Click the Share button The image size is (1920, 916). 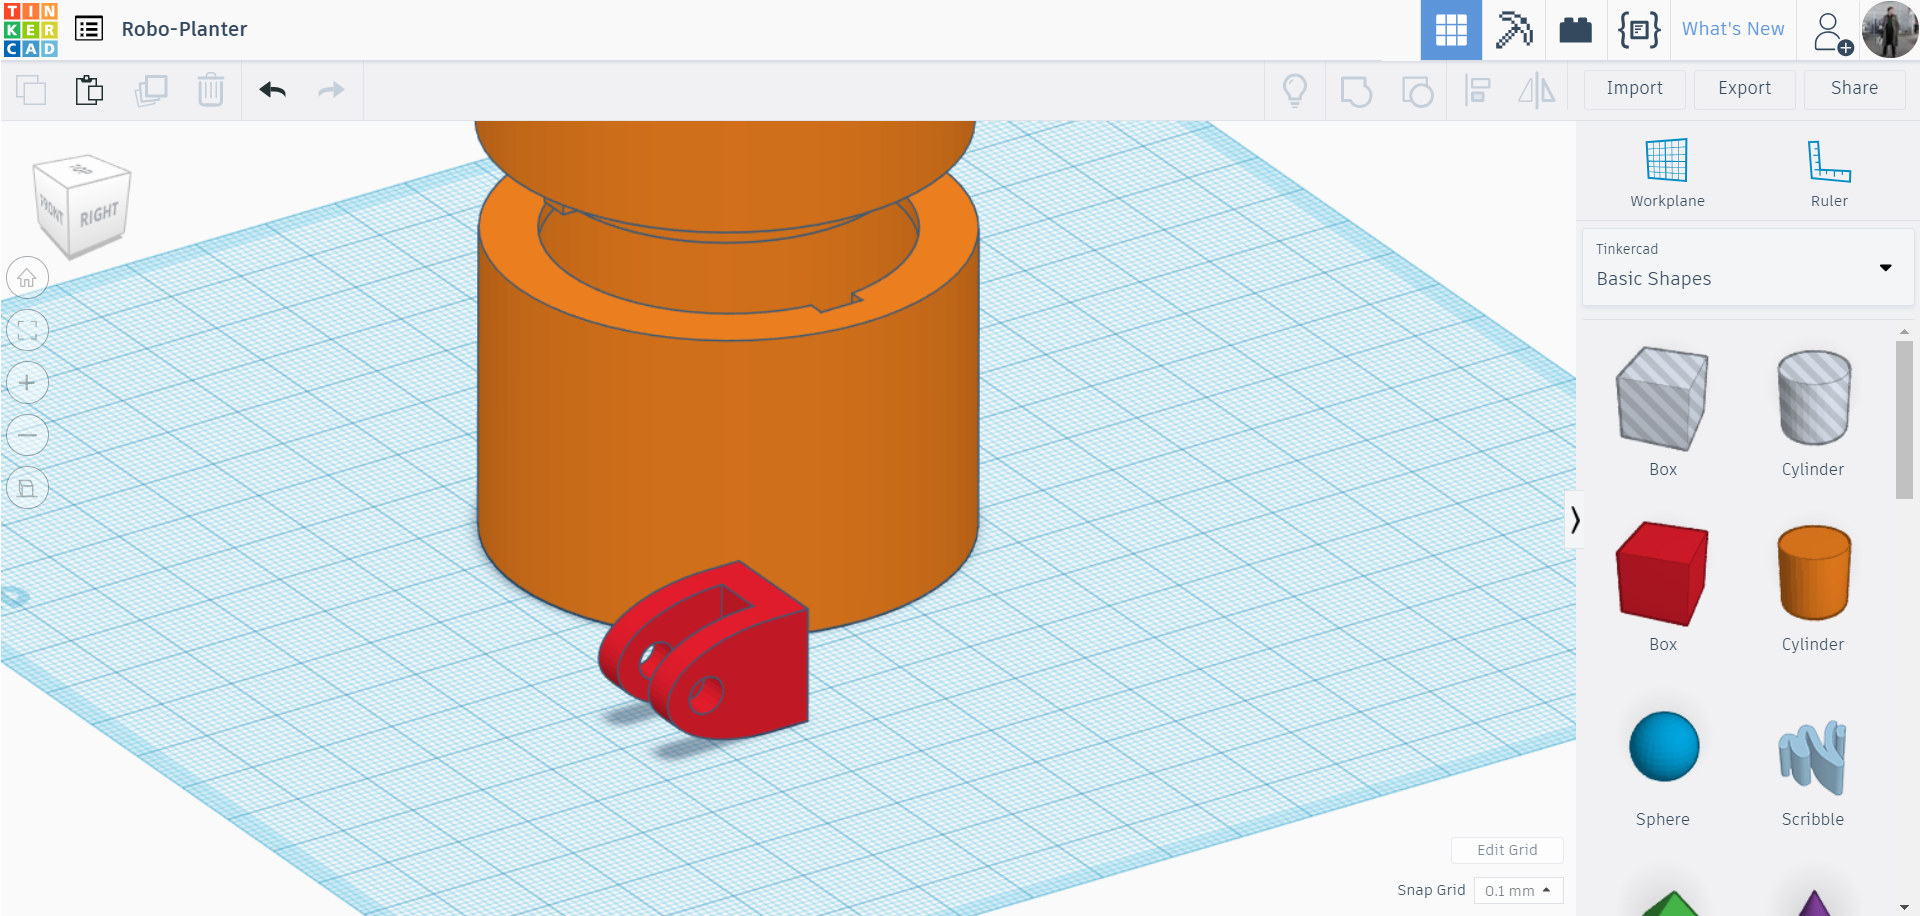click(1855, 89)
